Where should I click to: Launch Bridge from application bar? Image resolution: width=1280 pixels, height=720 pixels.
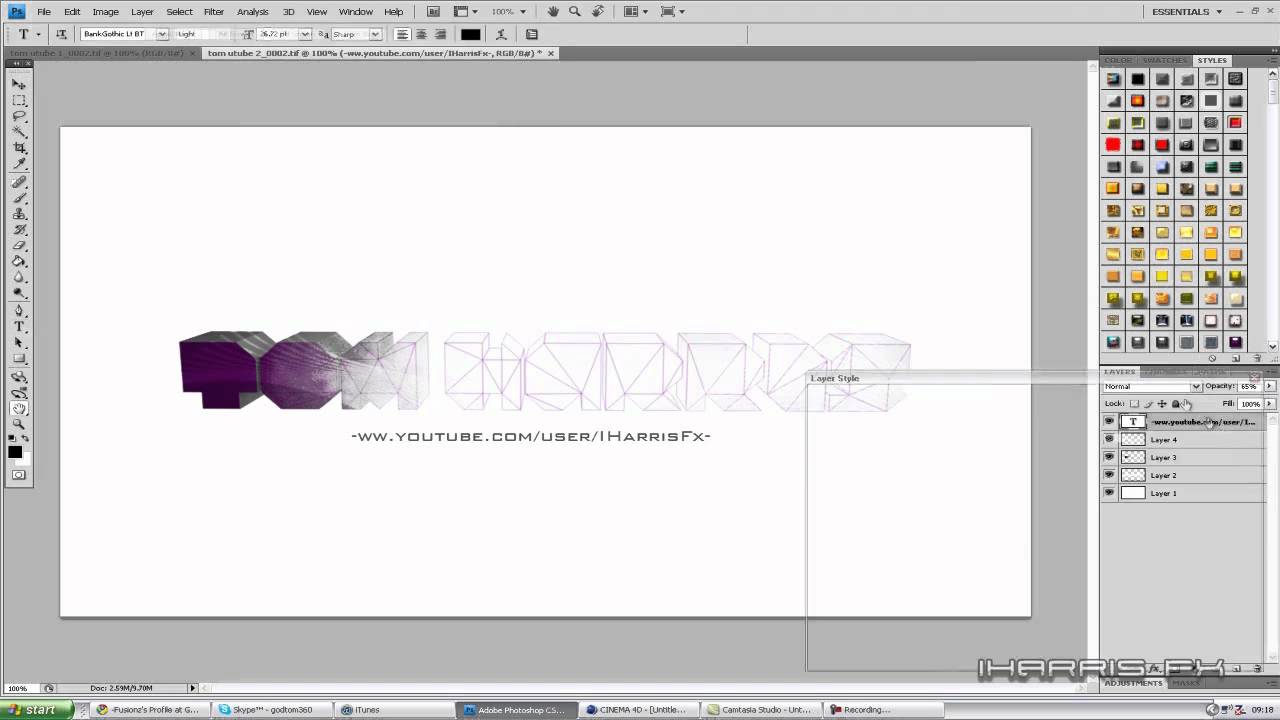pyautogui.click(x=432, y=11)
